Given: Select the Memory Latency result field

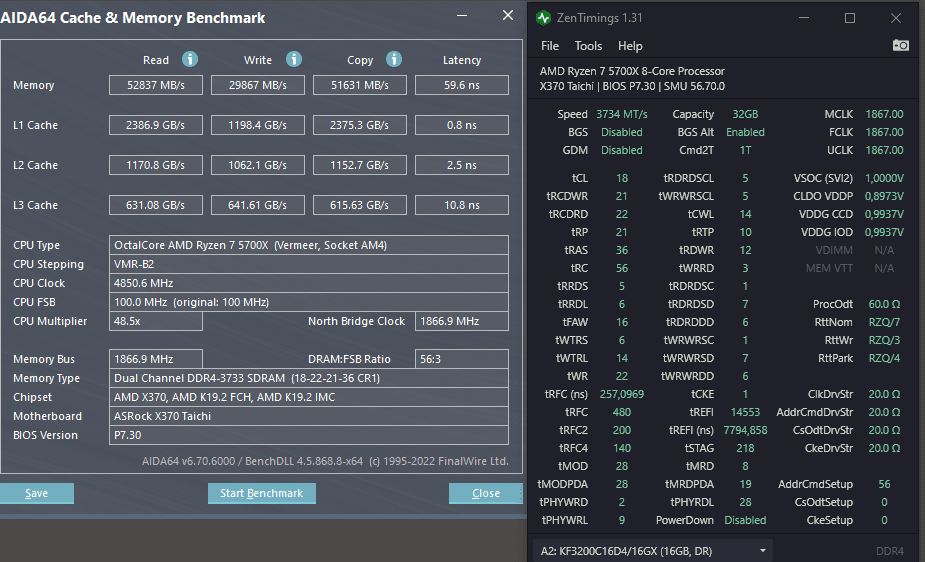Looking at the screenshot, I should tap(461, 85).
